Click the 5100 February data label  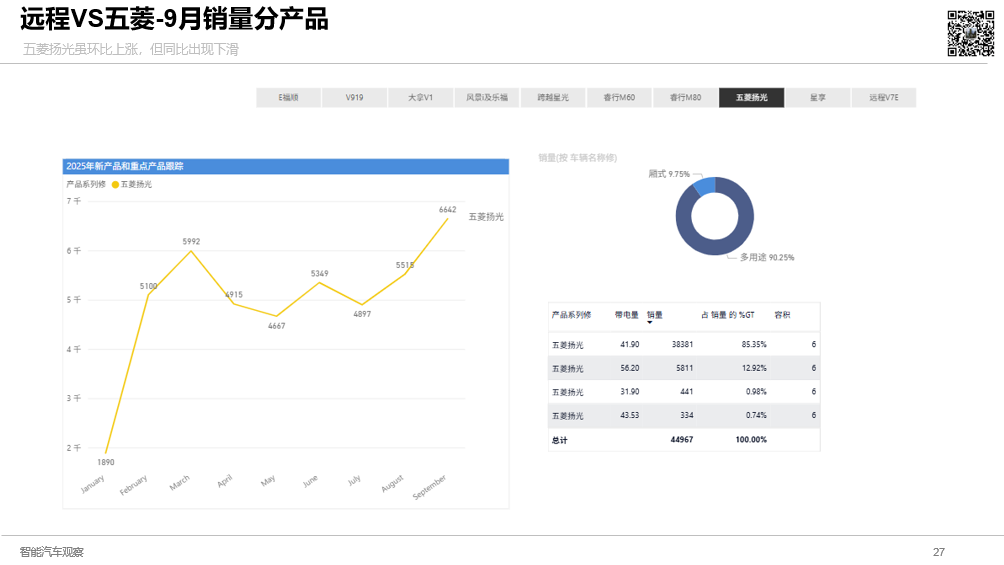point(149,286)
